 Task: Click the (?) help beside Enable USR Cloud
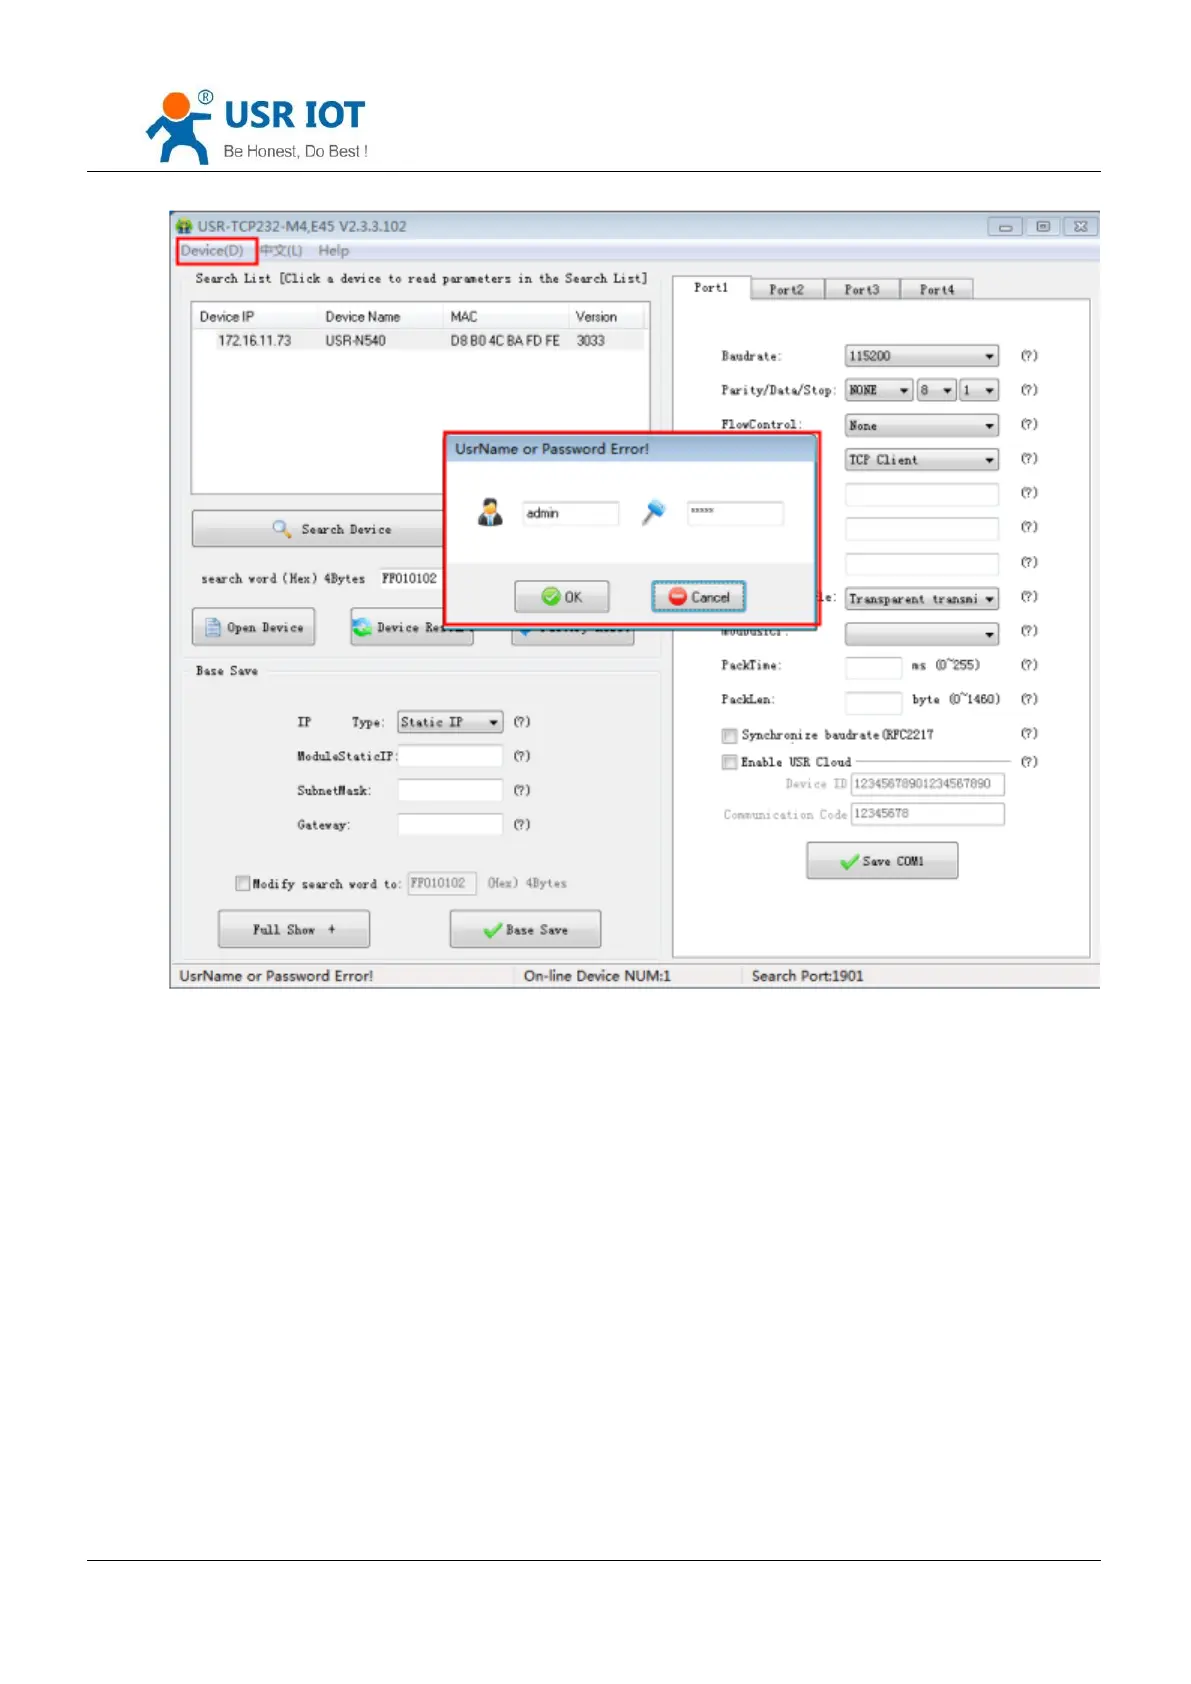[1029, 762]
